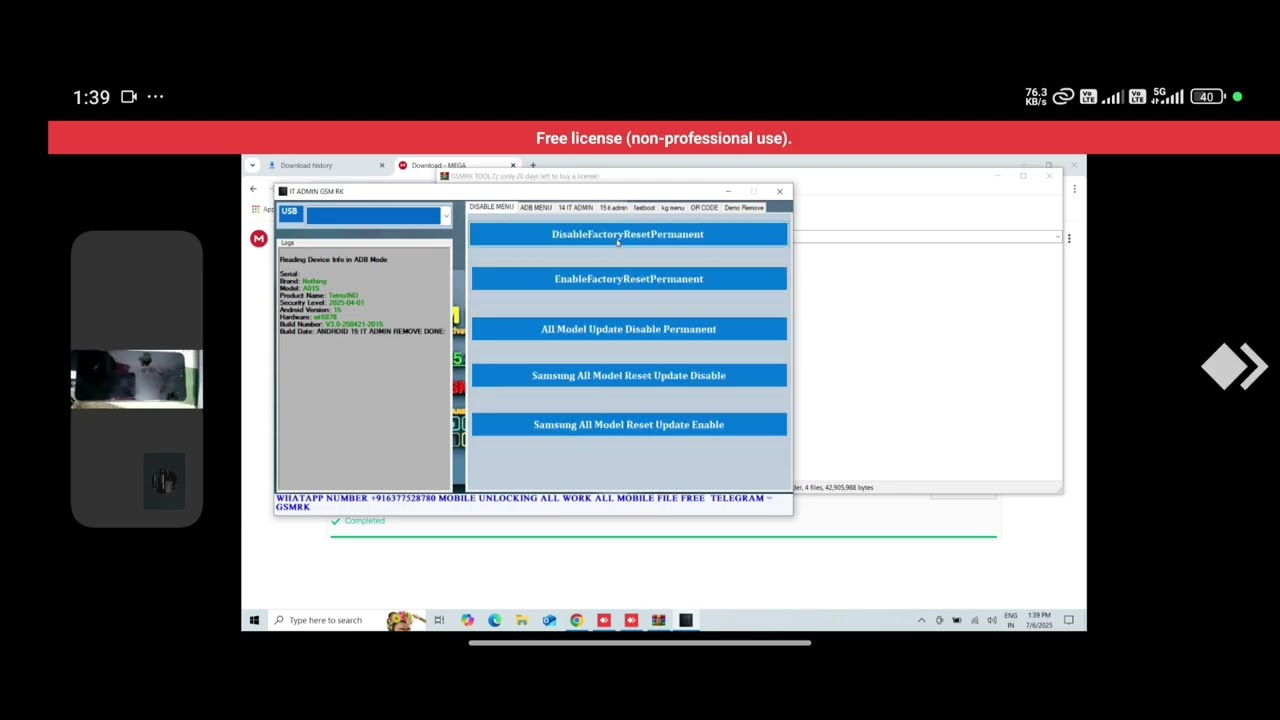Maximize the GSMRK TOOL.7z WinRAR window
Screen dimensions: 1280x720
(1023, 176)
